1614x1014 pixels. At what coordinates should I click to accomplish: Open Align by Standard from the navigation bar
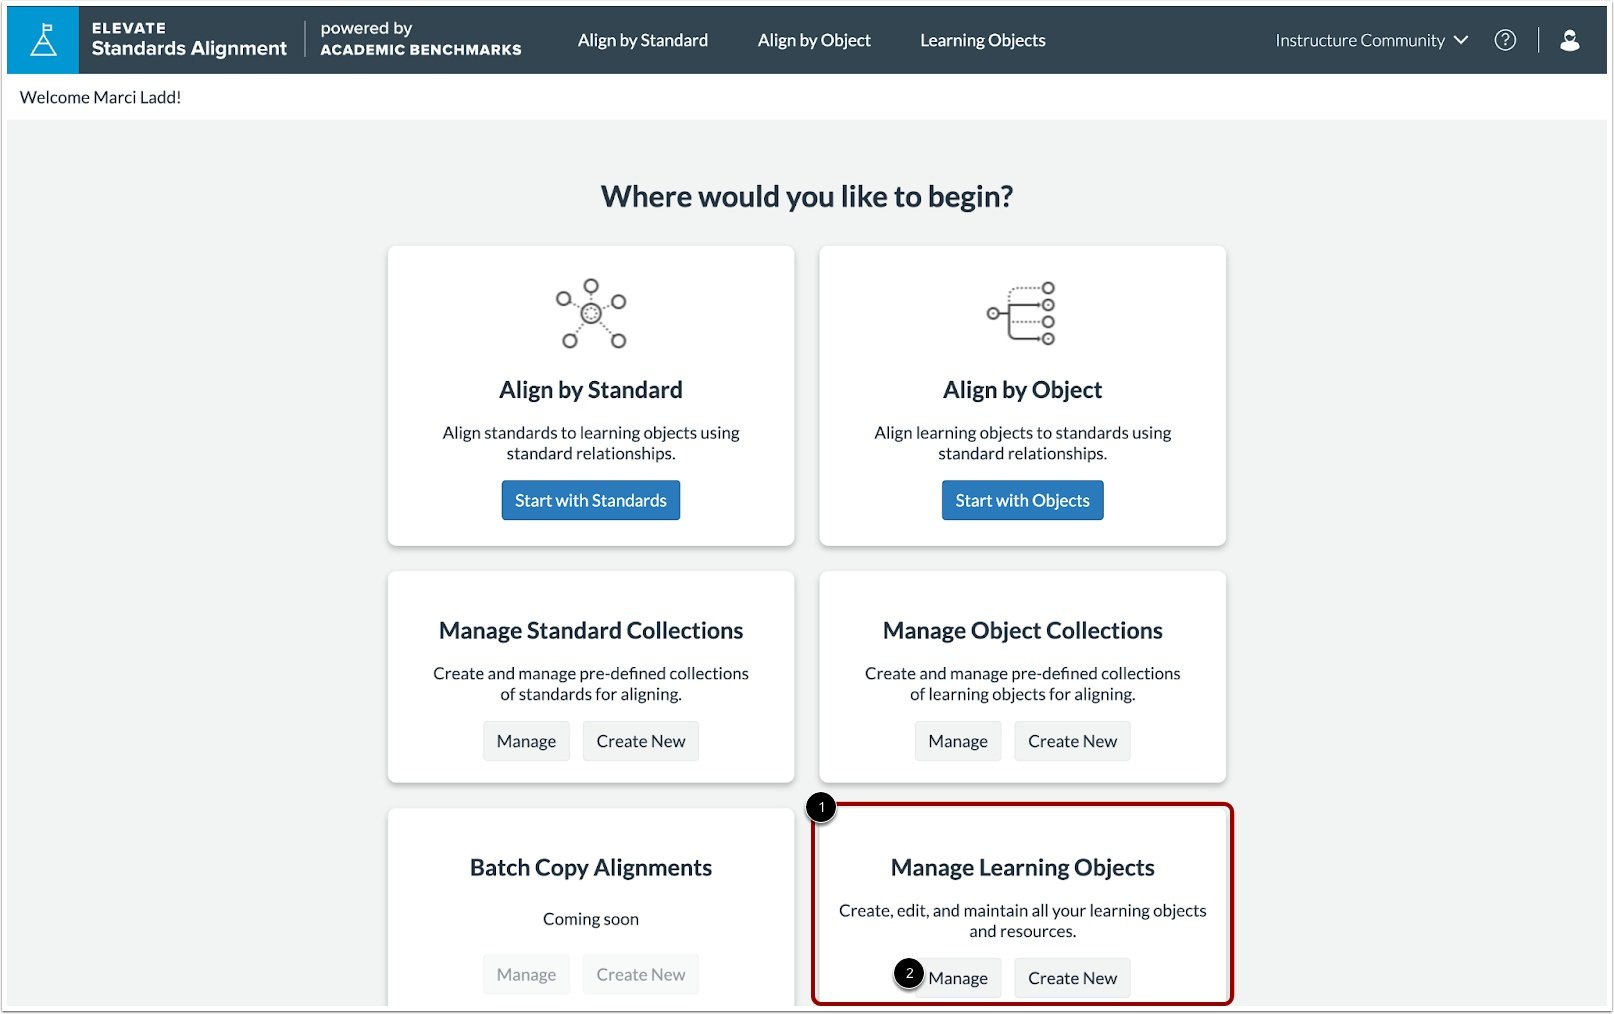643,40
